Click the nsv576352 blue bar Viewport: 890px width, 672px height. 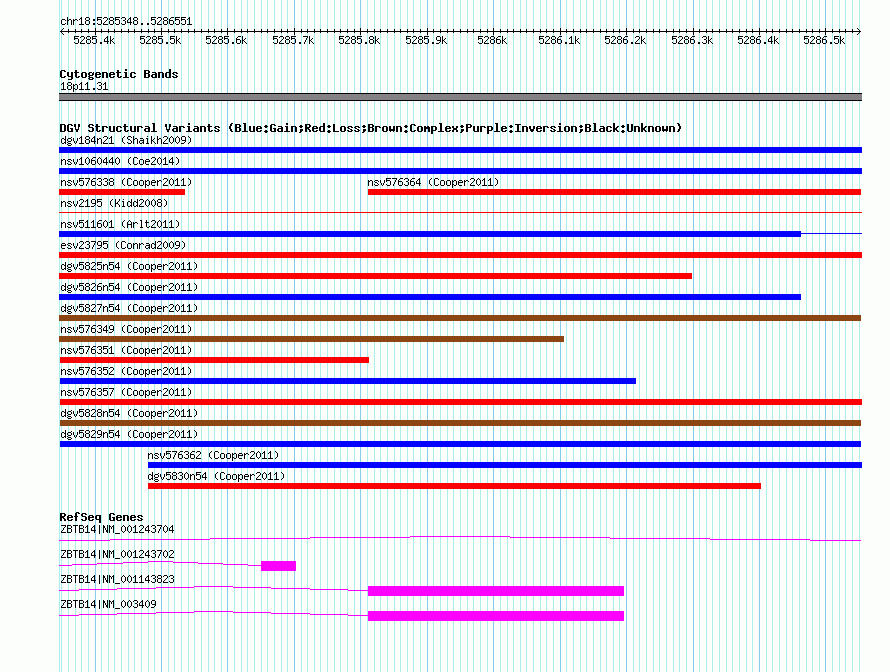click(x=347, y=381)
